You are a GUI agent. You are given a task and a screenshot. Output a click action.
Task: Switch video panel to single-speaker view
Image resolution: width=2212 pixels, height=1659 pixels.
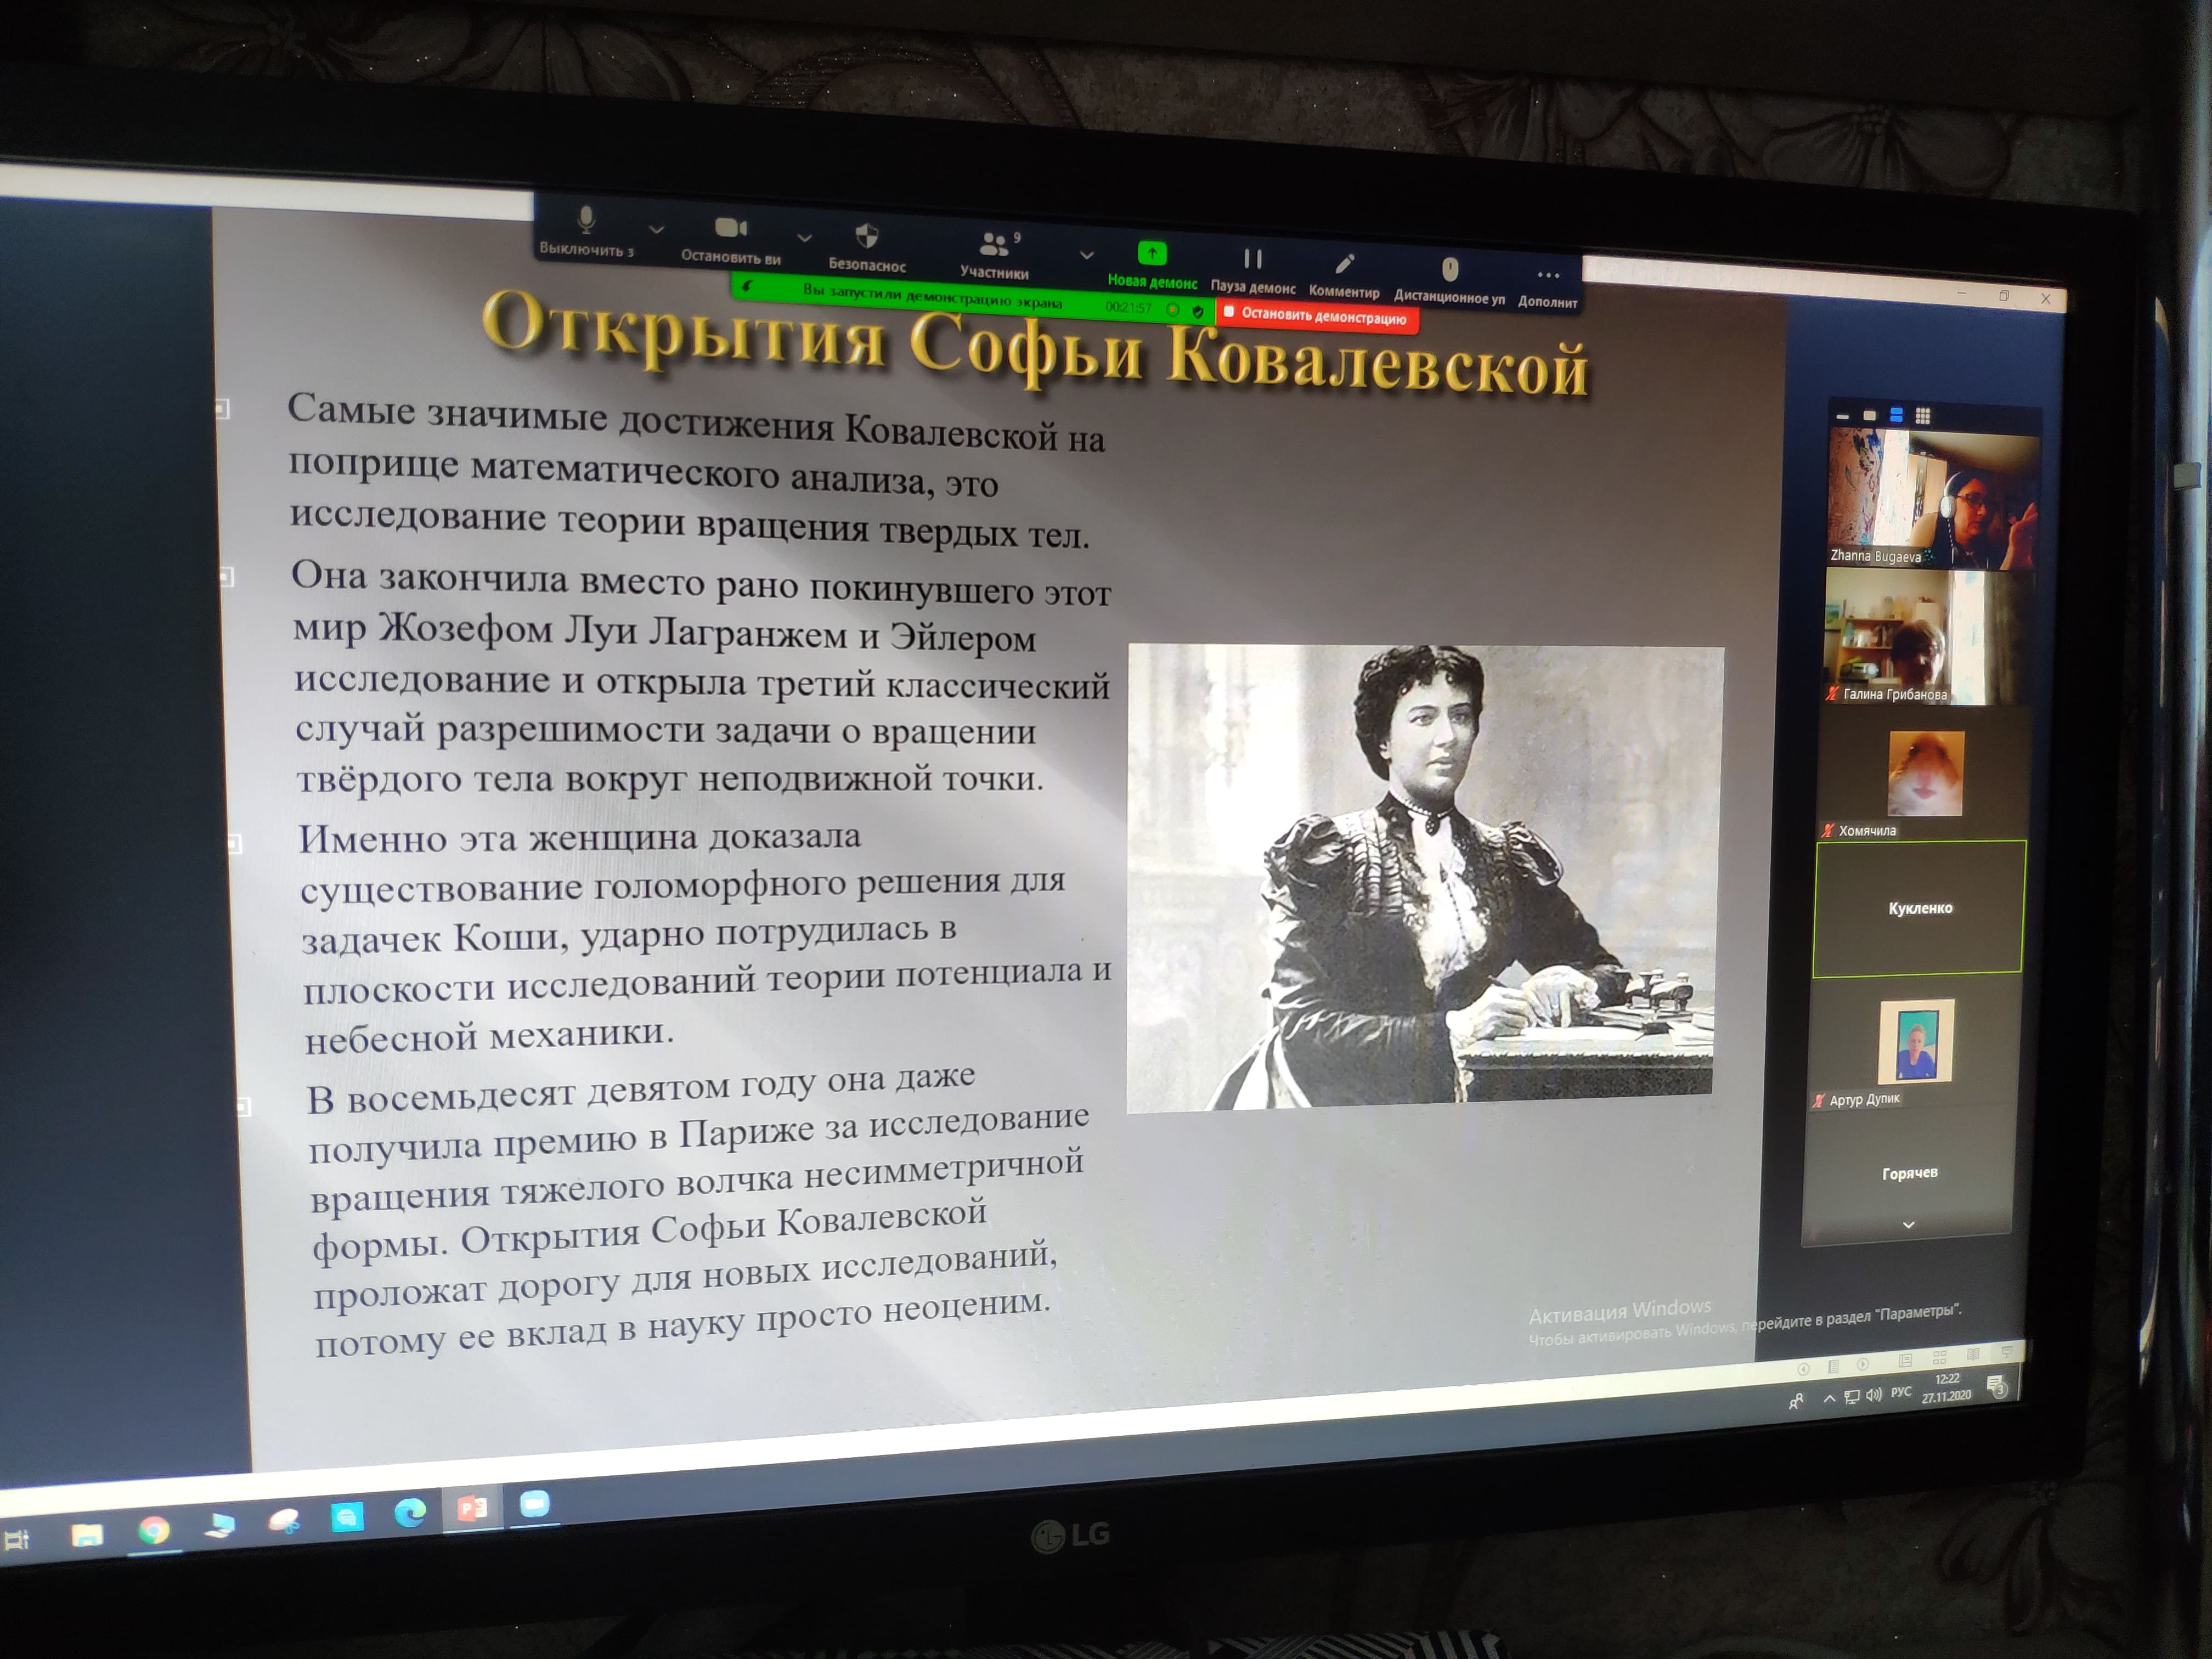tap(1869, 415)
